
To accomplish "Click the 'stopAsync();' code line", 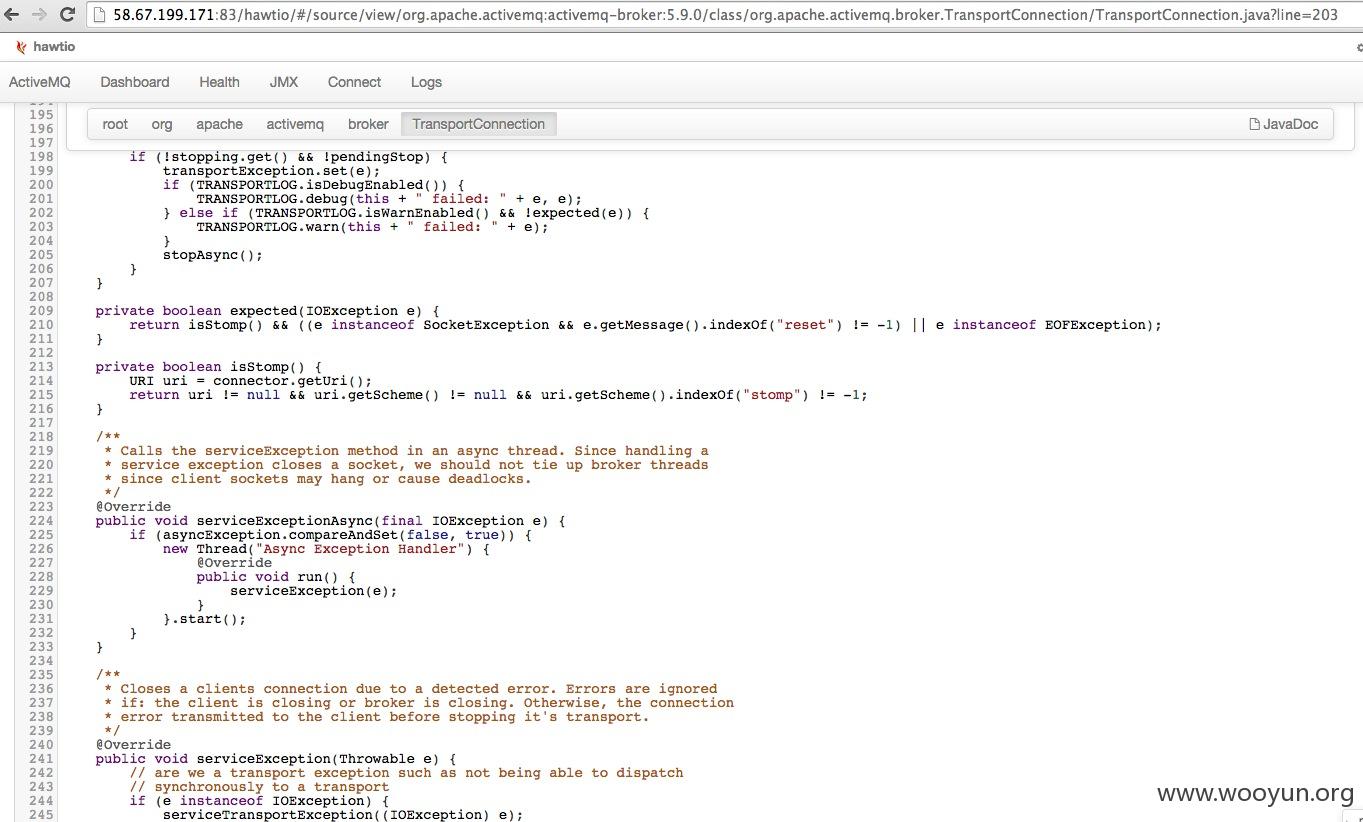I will [x=213, y=254].
